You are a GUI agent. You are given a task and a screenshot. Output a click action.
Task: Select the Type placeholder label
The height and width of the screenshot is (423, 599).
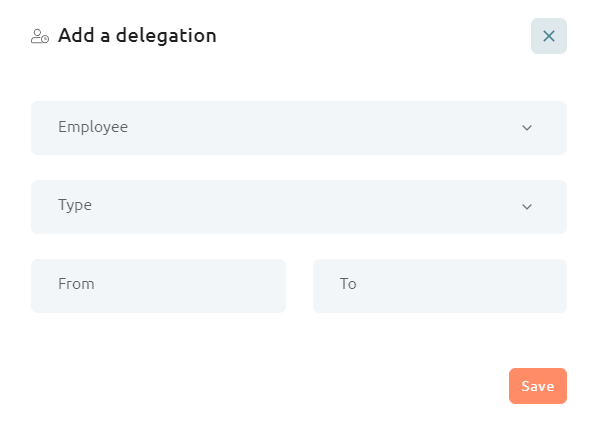(75, 206)
